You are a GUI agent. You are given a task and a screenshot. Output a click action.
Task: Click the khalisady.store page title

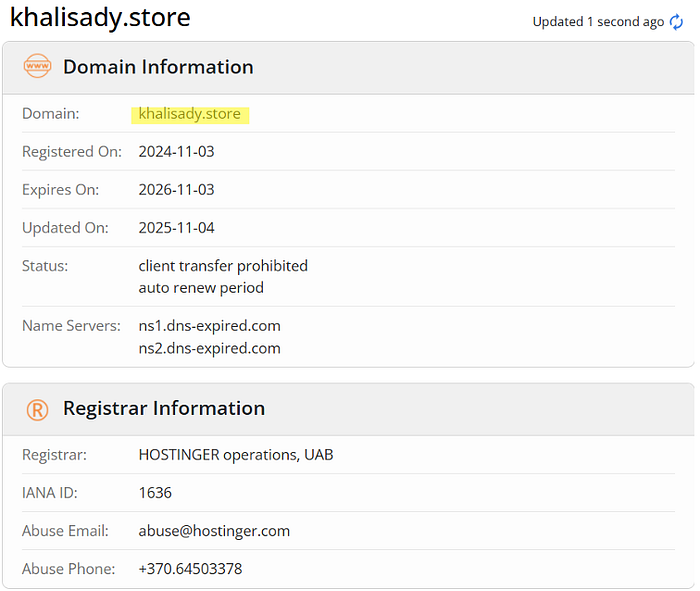100,18
